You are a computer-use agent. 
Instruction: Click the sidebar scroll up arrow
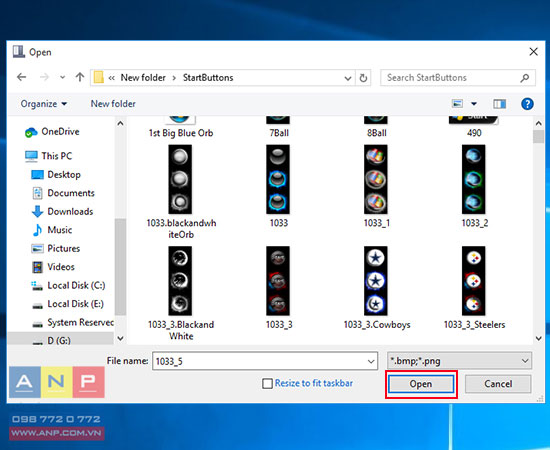[120, 123]
